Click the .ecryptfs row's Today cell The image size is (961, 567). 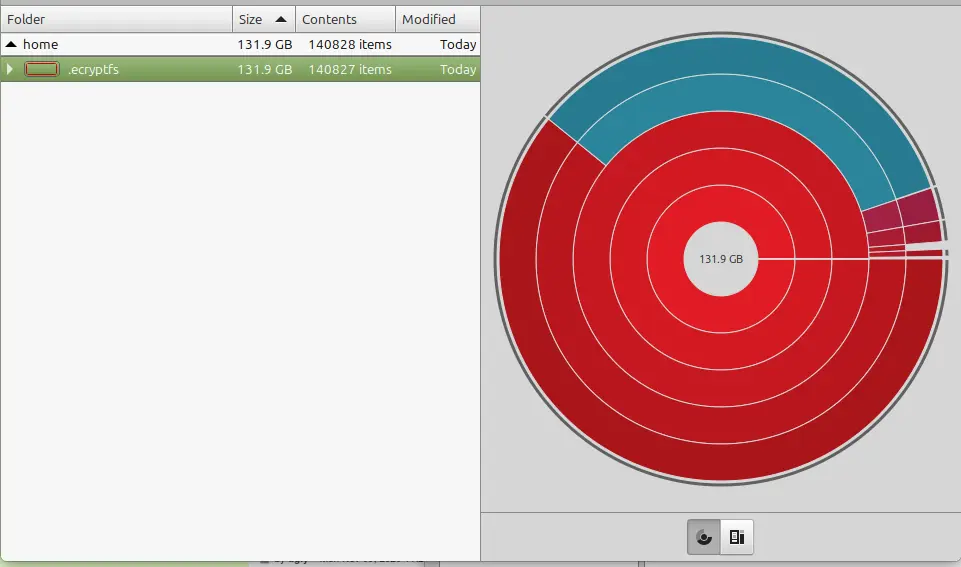pos(457,70)
